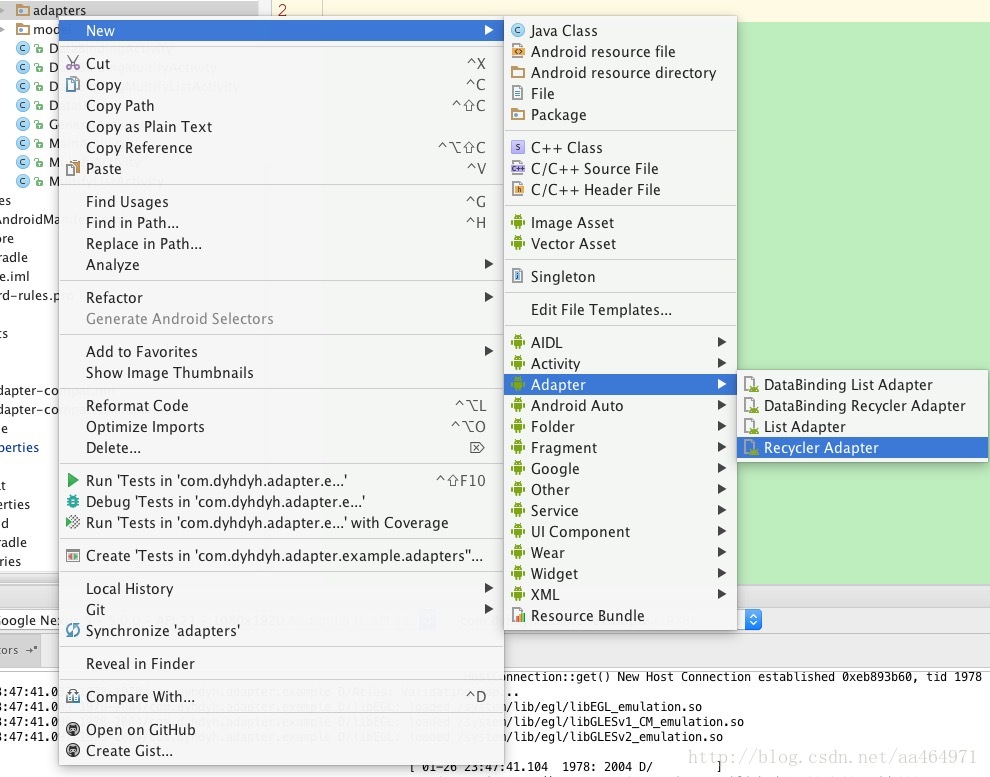The width and height of the screenshot is (990, 777).
Task: Expand the Refactor submenu arrow
Action: (x=489, y=298)
